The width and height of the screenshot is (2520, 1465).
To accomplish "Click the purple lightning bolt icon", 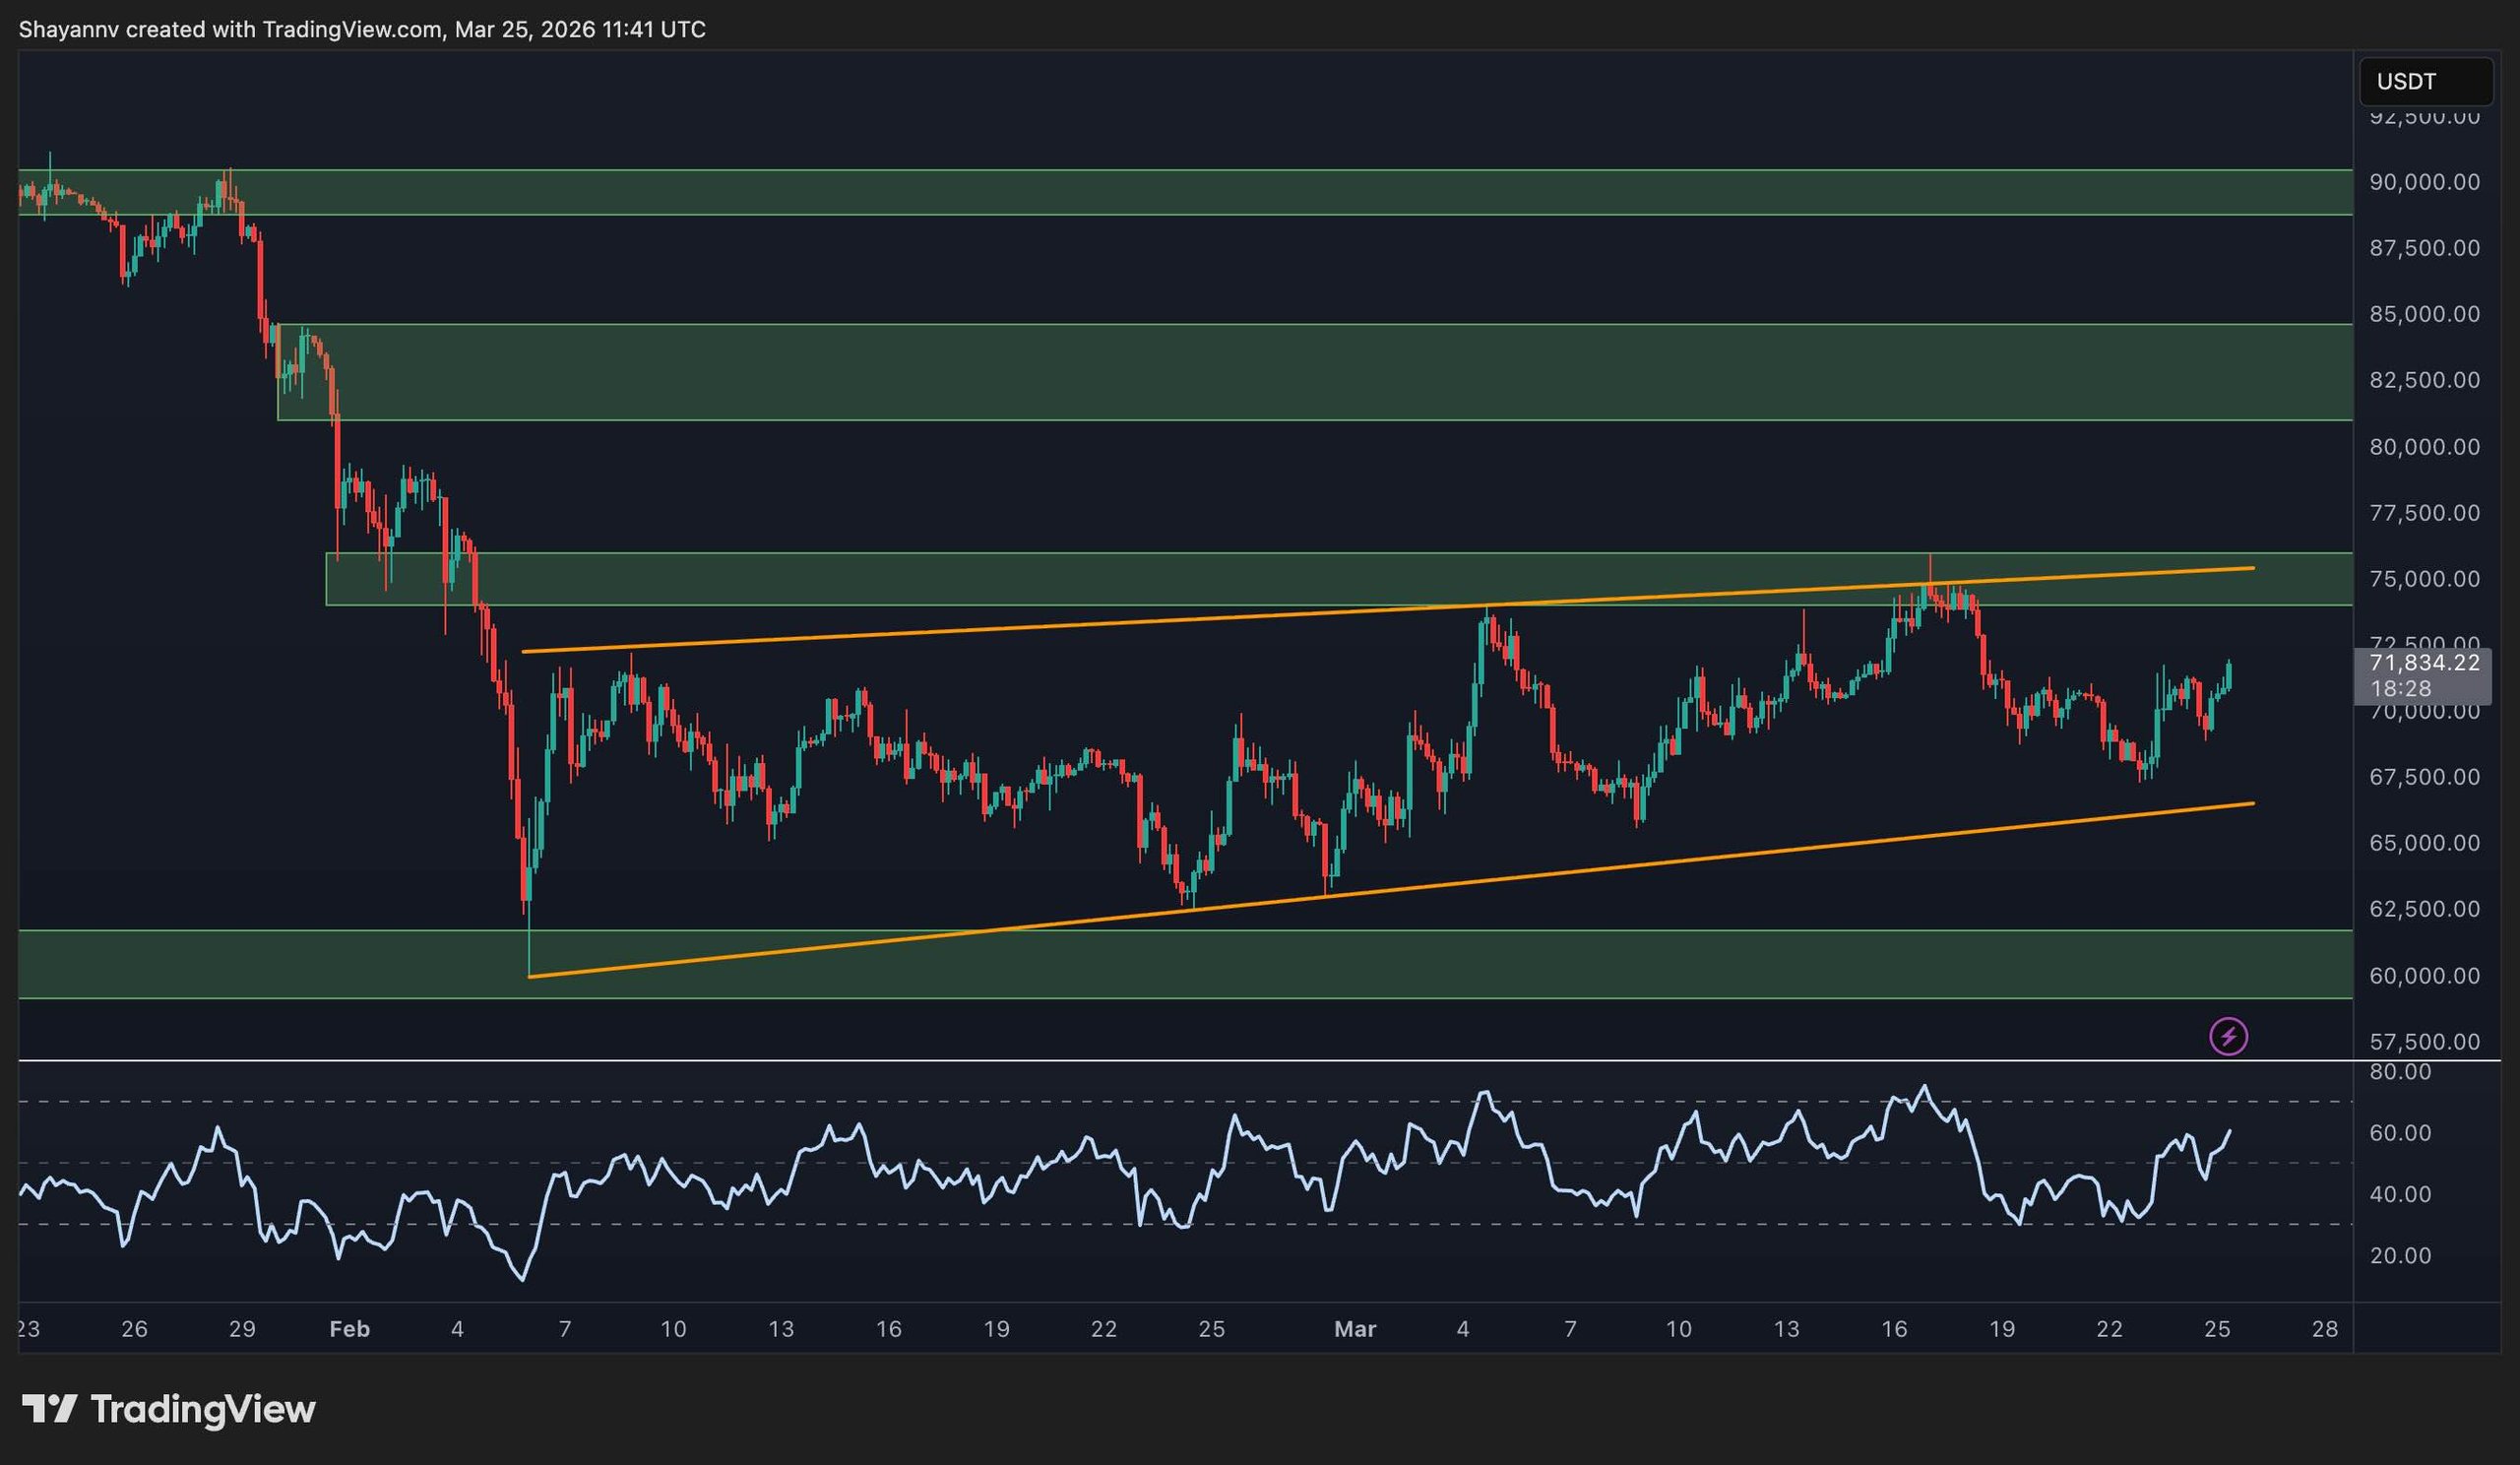I will (2228, 1036).
